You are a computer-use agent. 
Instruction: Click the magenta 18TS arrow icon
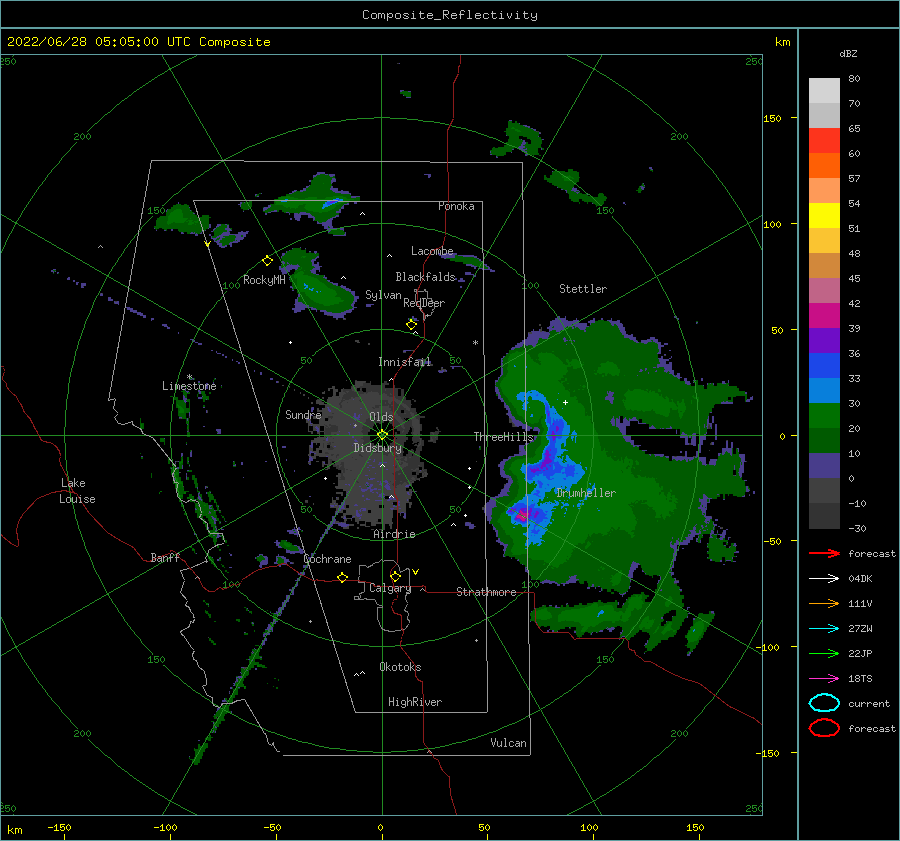(x=824, y=679)
